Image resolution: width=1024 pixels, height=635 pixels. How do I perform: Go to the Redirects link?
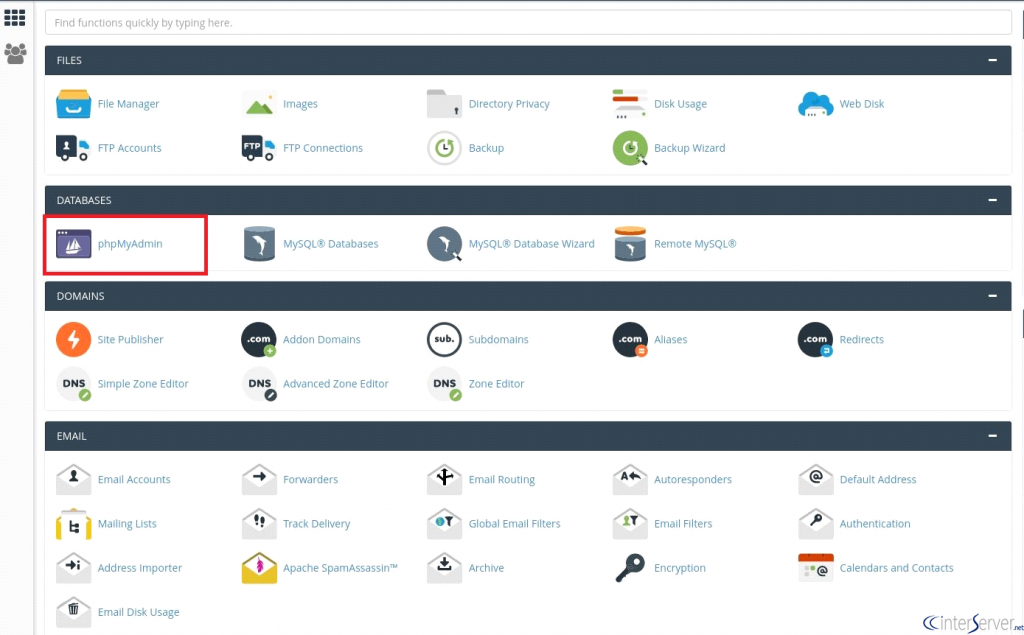(x=861, y=340)
